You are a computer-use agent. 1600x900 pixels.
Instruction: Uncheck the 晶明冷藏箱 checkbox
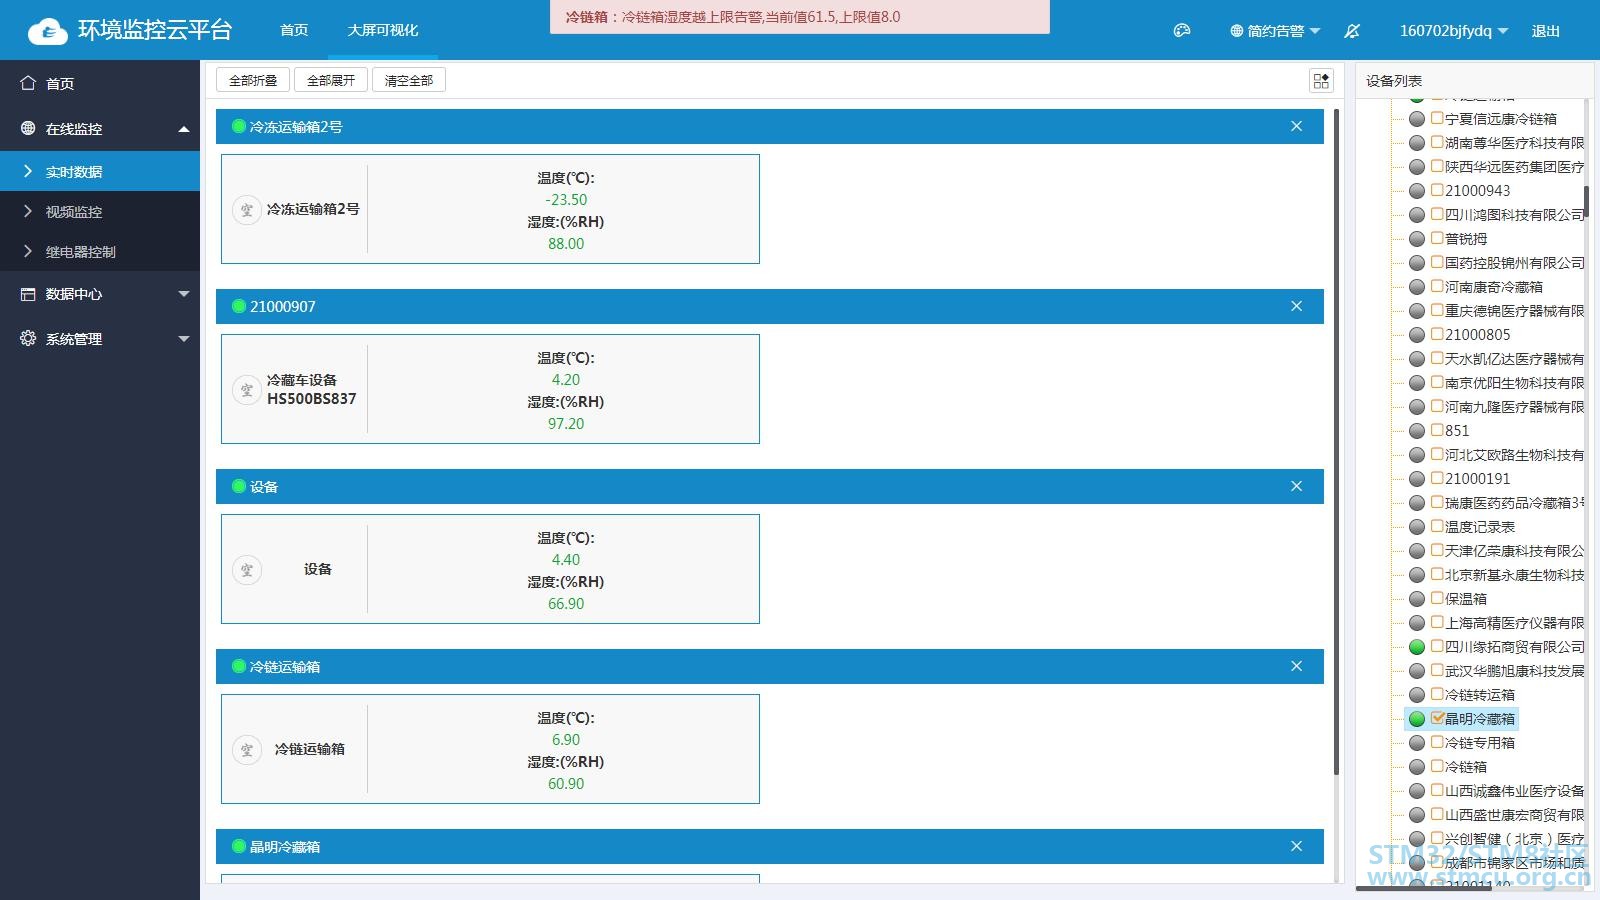point(1437,718)
